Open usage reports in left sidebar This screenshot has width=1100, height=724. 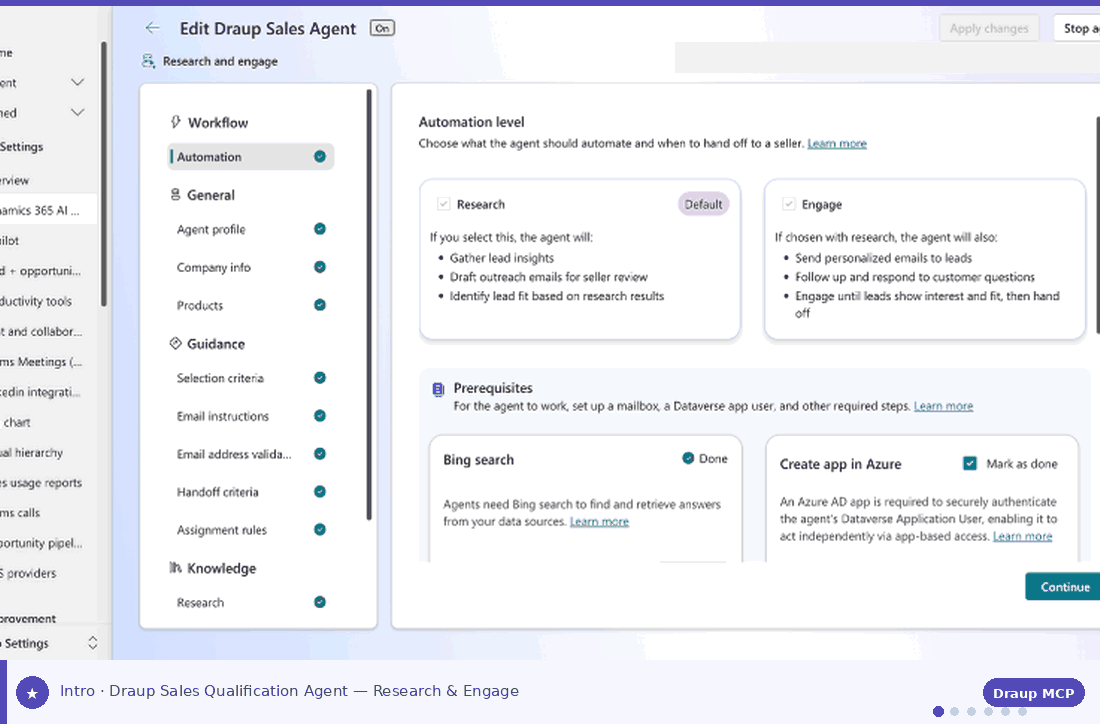[41, 483]
